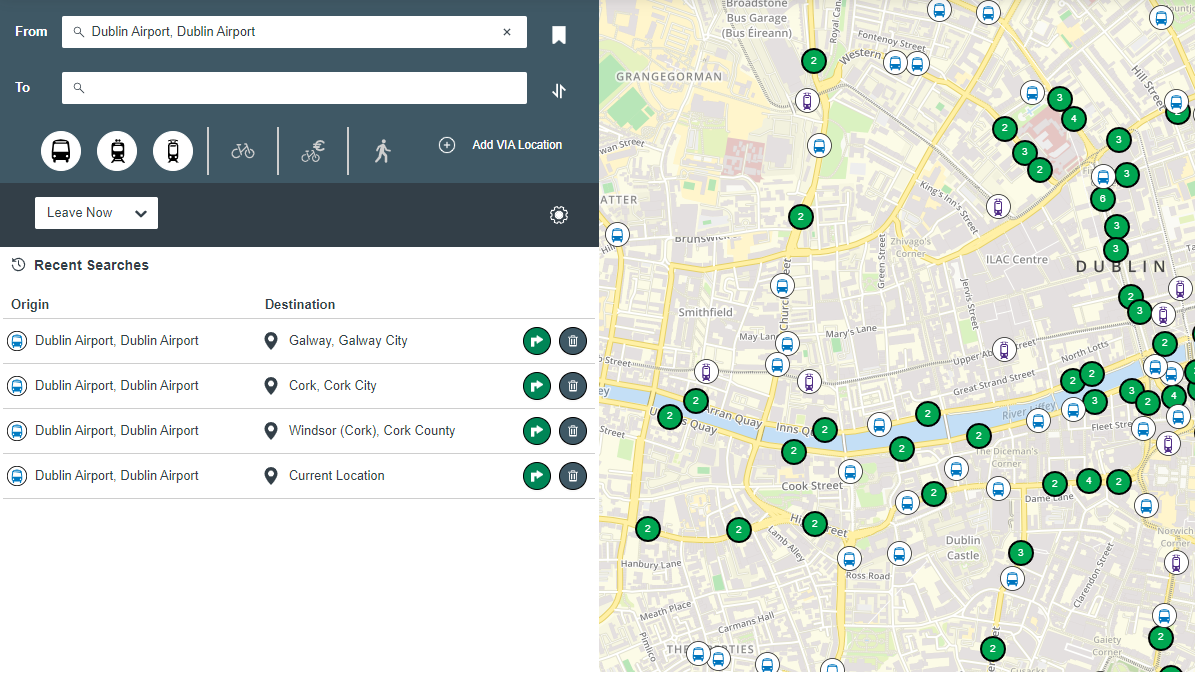Screen dimensions: 1195x674
Task: Click the green 4 cluster on Dame Lane
Action: point(1088,481)
